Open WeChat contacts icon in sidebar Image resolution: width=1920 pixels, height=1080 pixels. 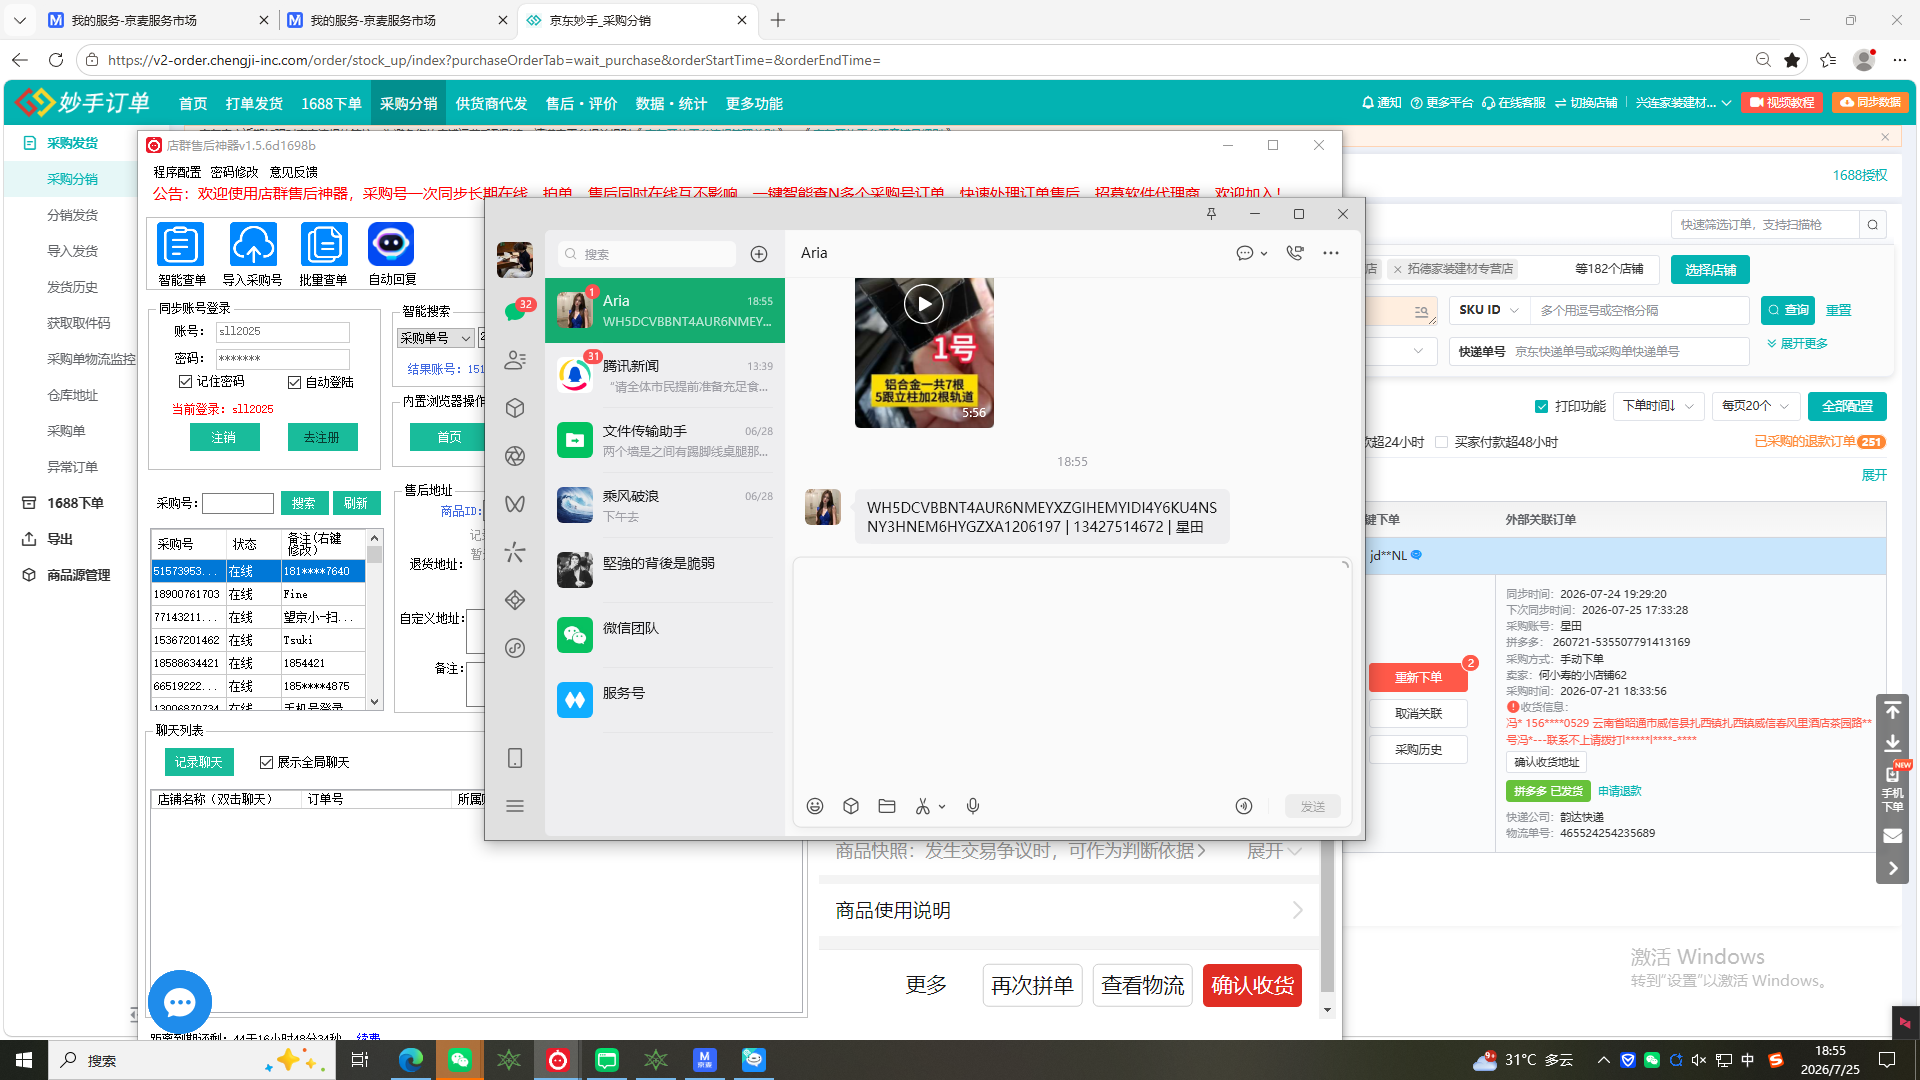(515, 360)
